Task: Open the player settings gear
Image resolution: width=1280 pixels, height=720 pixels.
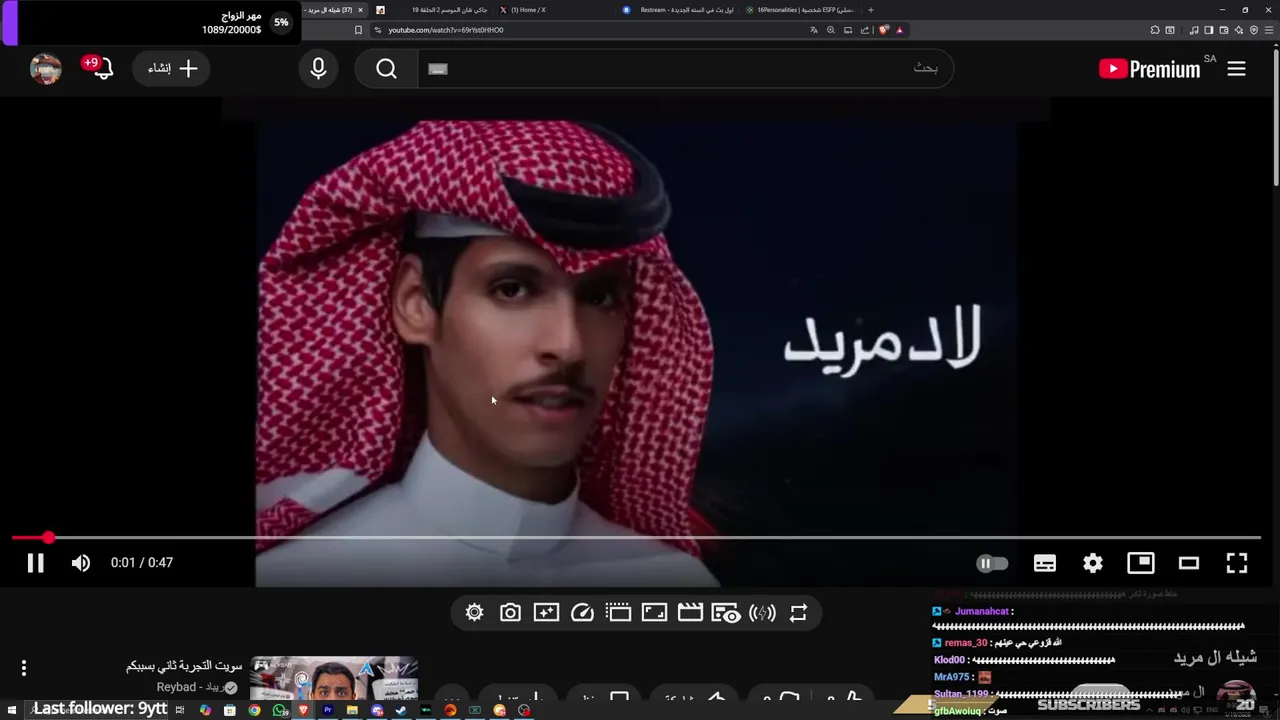Action: tap(1093, 563)
